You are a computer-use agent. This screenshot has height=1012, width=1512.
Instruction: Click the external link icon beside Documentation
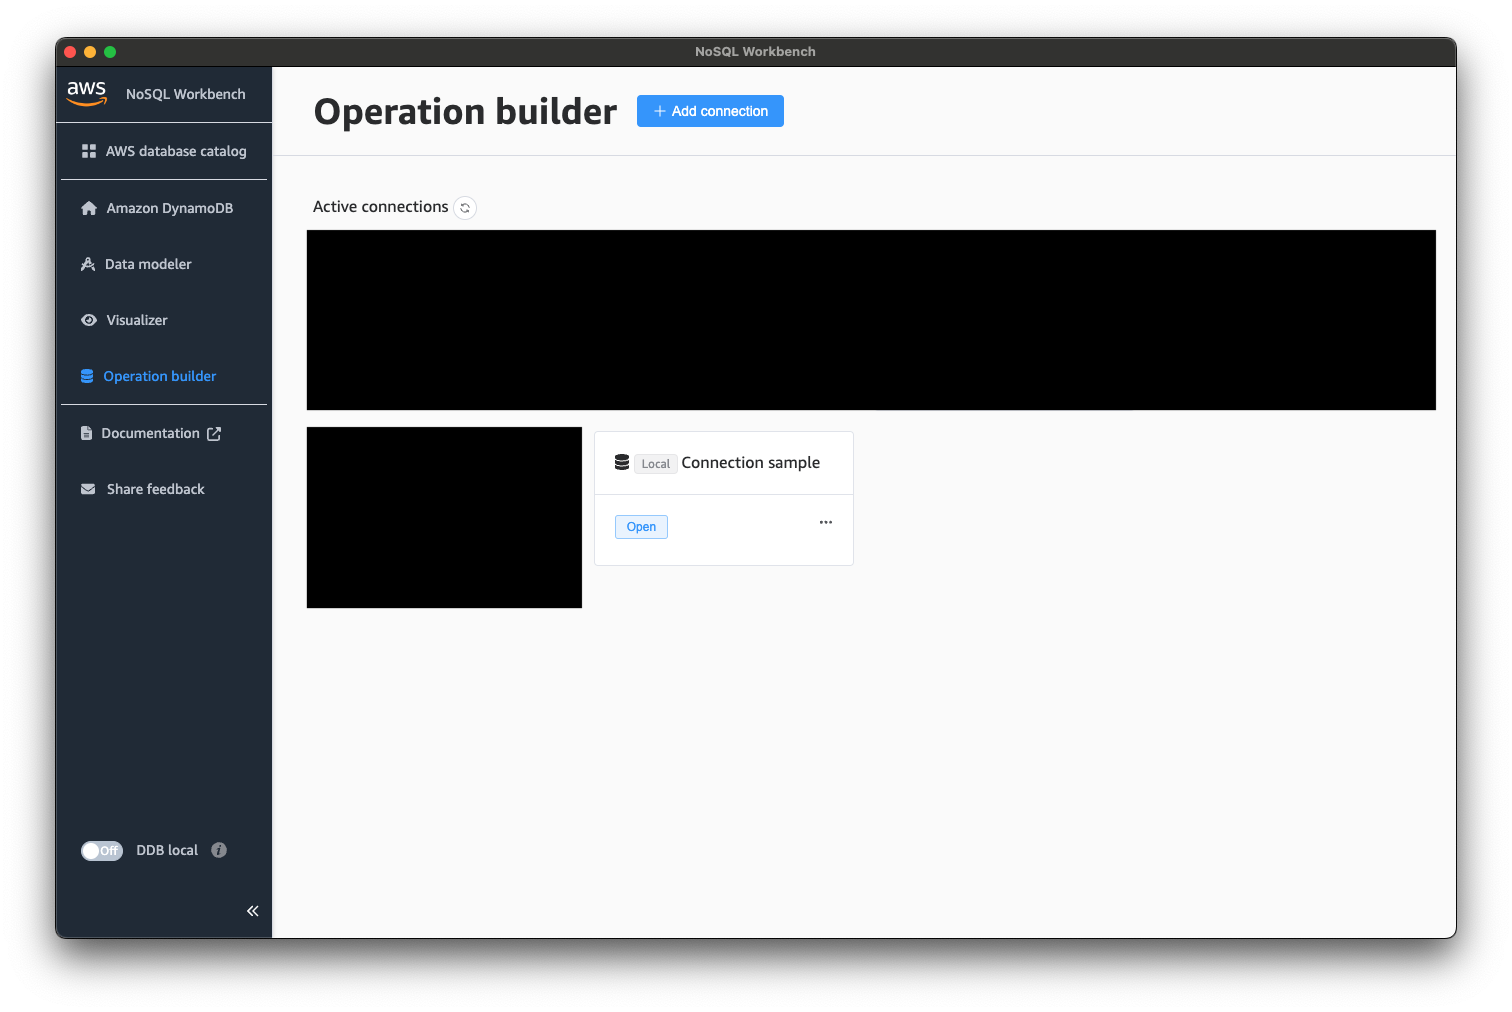coord(214,434)
